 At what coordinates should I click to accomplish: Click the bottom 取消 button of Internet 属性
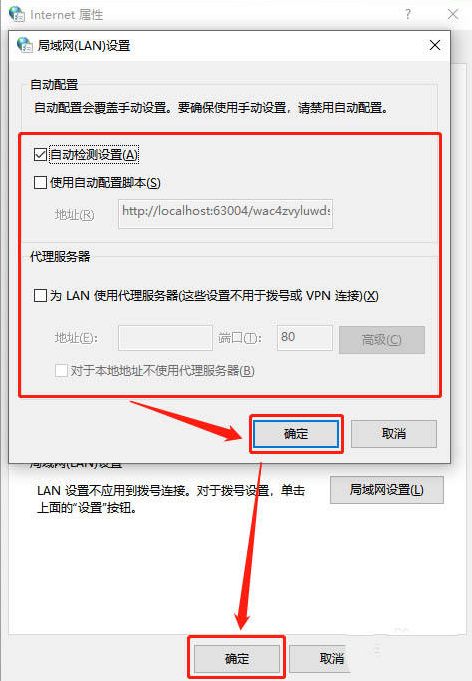(x=332, y=658)
